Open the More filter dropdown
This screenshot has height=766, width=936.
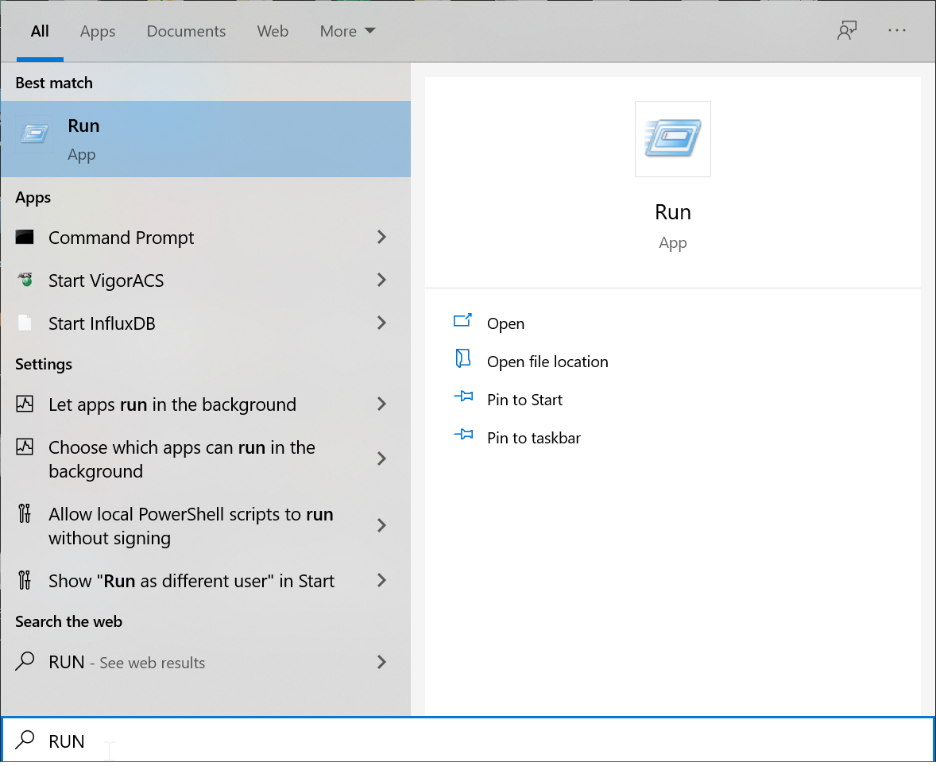pyautogui.click(x=347, y=31)
